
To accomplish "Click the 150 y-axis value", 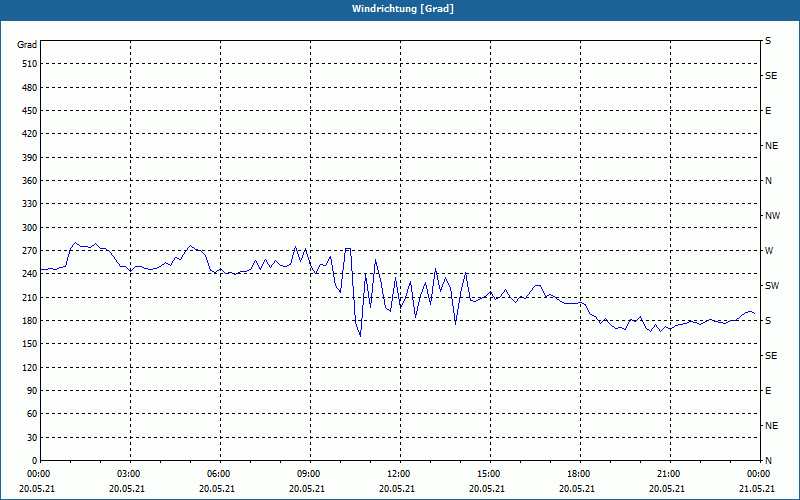I will [x=29, y=344].
